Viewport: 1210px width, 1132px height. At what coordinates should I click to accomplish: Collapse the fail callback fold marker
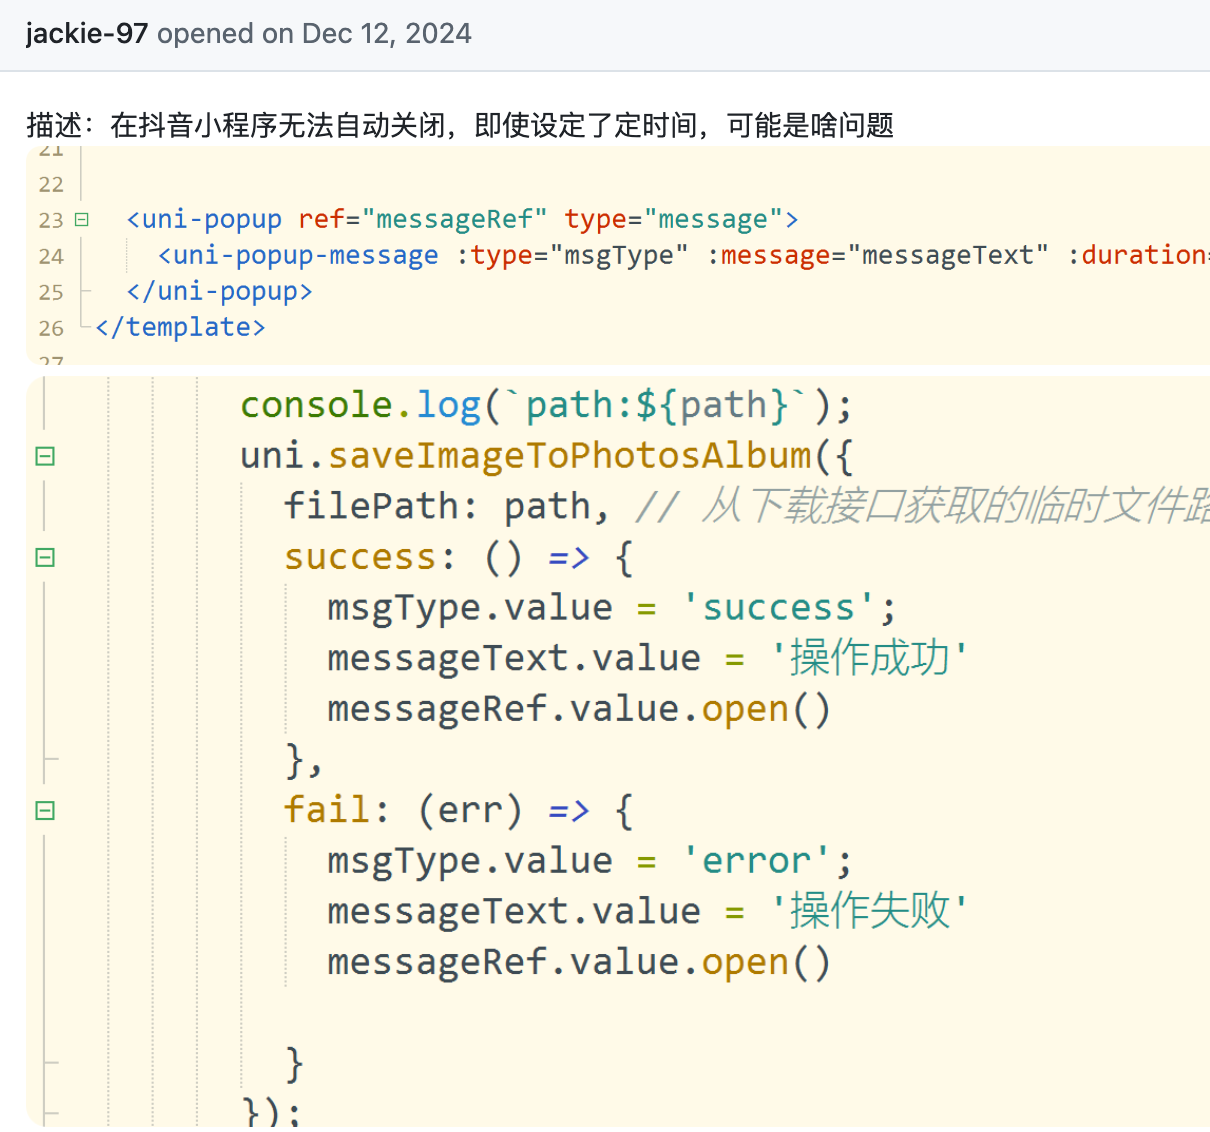pyautogui.click(x=45, y=811)
